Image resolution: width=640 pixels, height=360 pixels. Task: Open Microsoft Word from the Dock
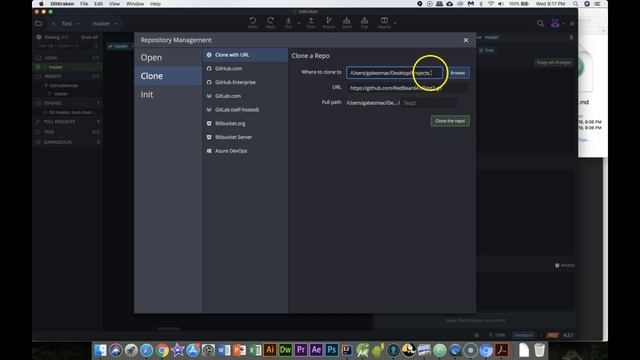(x=224, y=350)
